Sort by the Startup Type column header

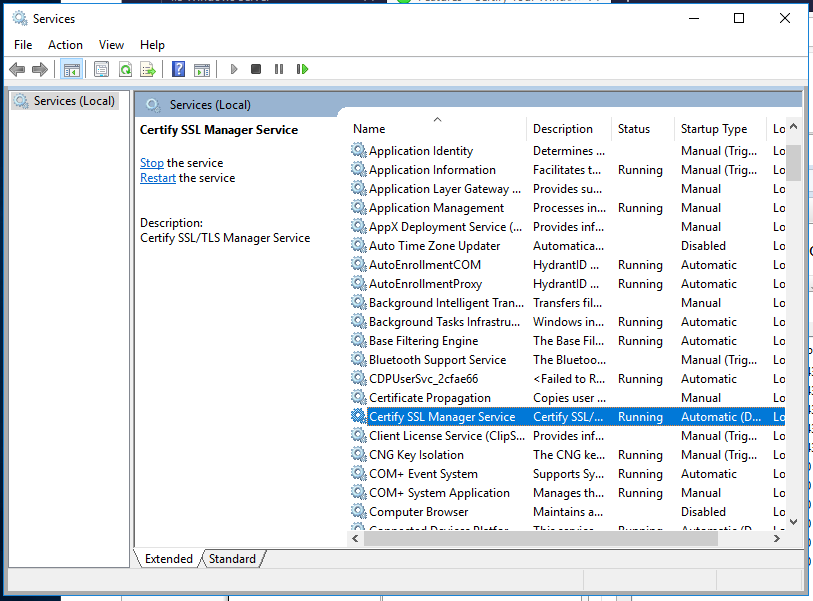tap(720, 129)
